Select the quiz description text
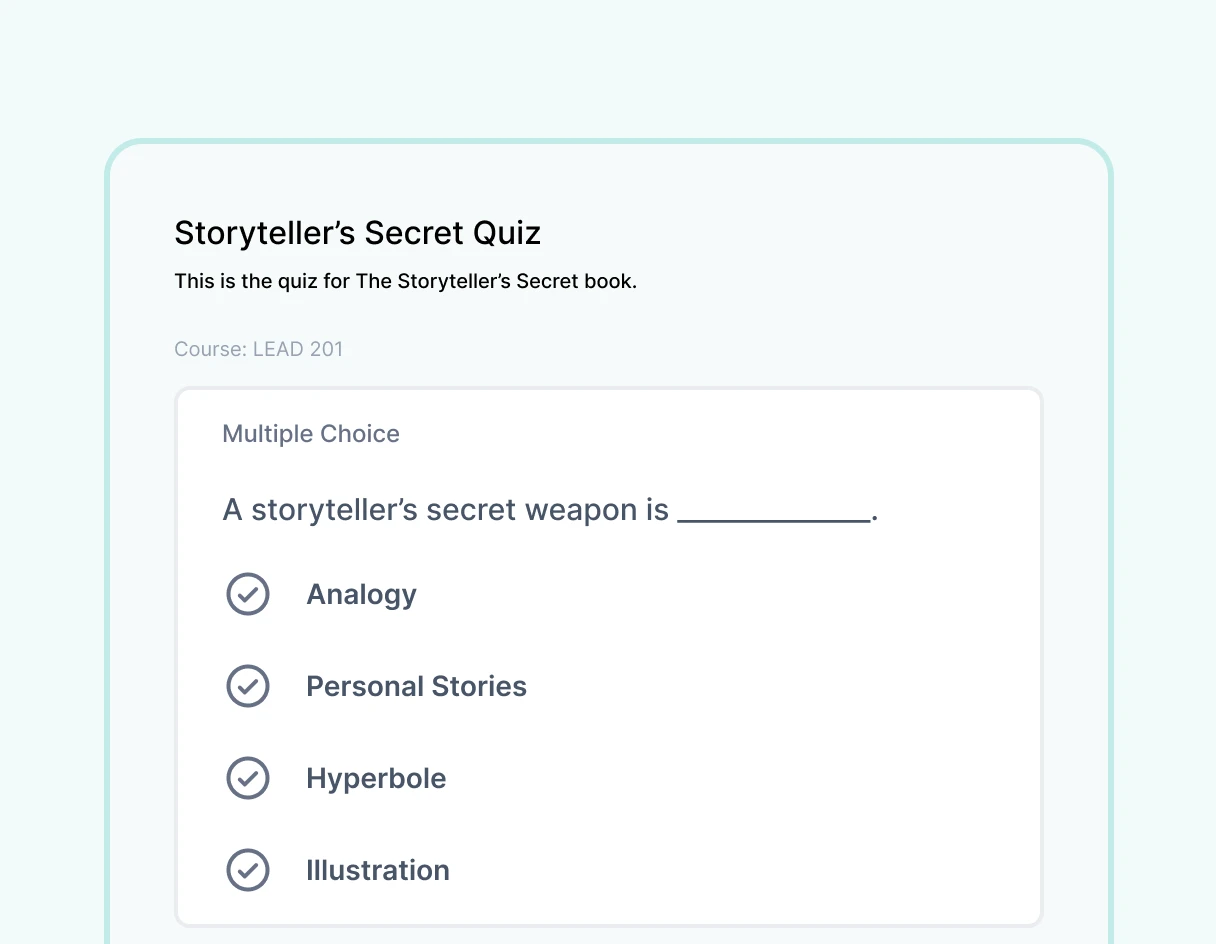This screenshot has height=944, width=1216. tap(405, 281)
